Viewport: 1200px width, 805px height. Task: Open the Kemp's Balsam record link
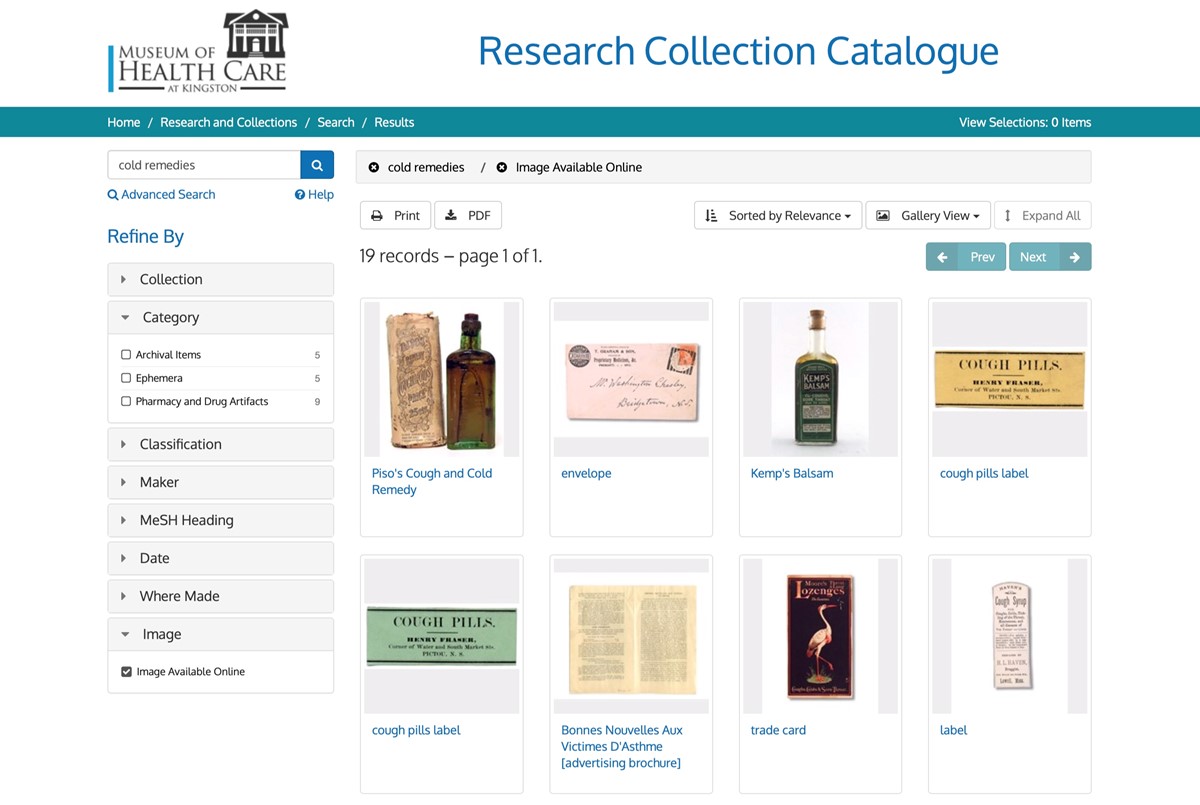(x=792, y=473)
